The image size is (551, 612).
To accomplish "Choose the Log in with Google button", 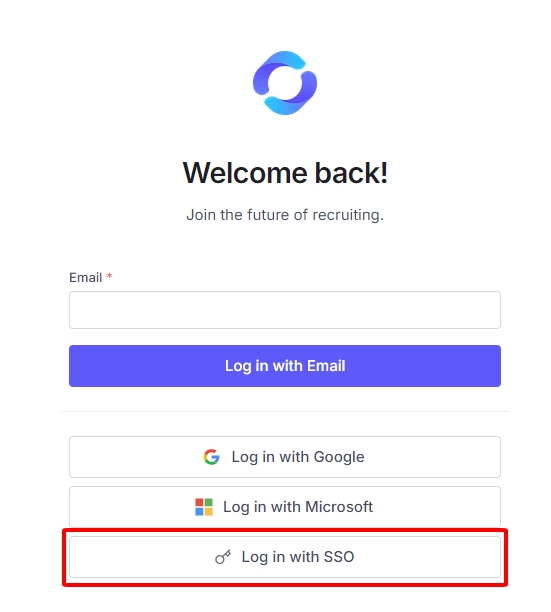I will pos(285,457).
